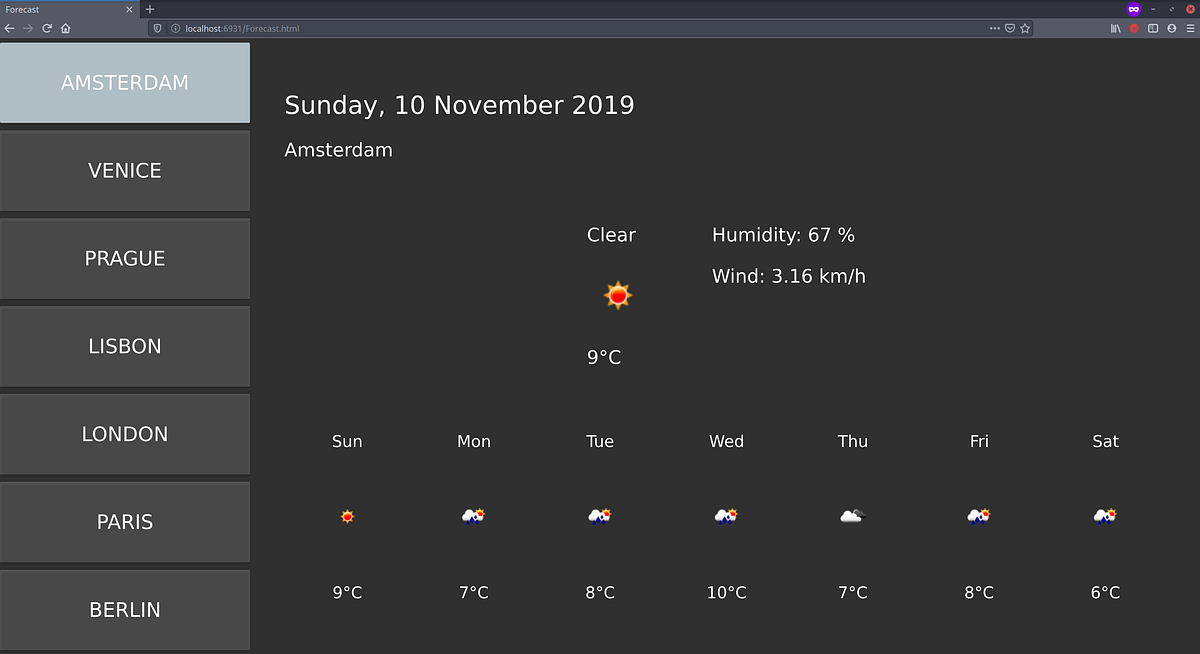Click the large Clear sun weather icon
The height and width of the screenshot is (654, 1200).
coord(617,295)
